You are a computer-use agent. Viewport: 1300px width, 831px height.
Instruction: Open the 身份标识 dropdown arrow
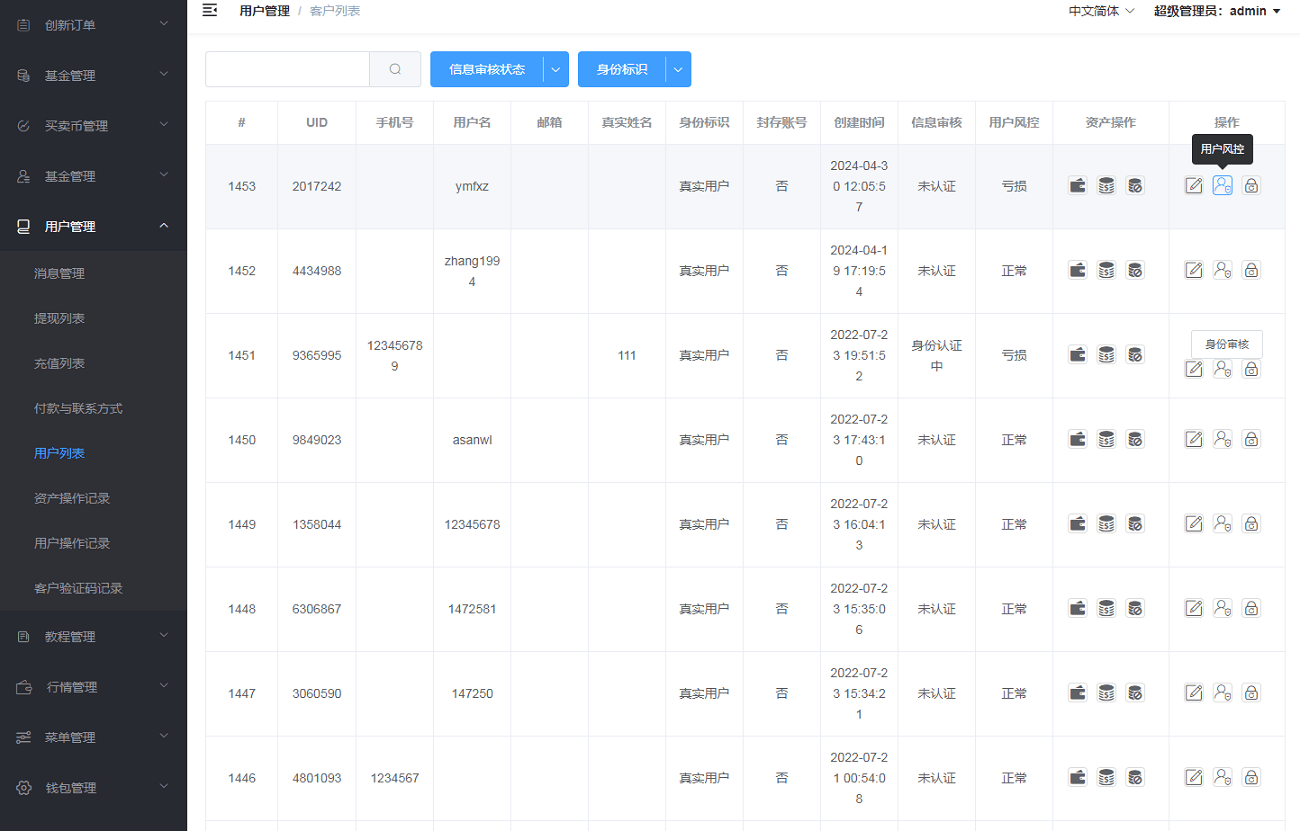click(x=678, y=69)
